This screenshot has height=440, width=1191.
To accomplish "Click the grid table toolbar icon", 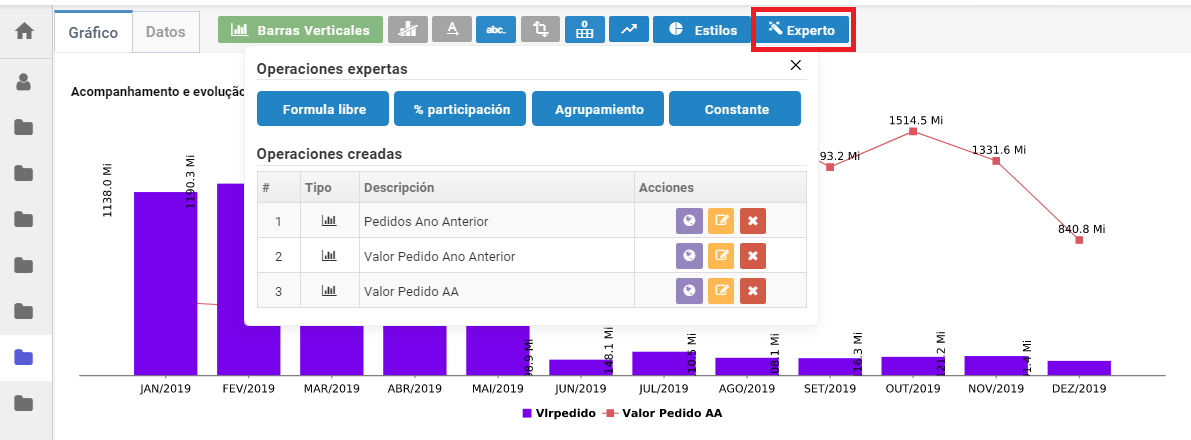I will click(584, 30).
